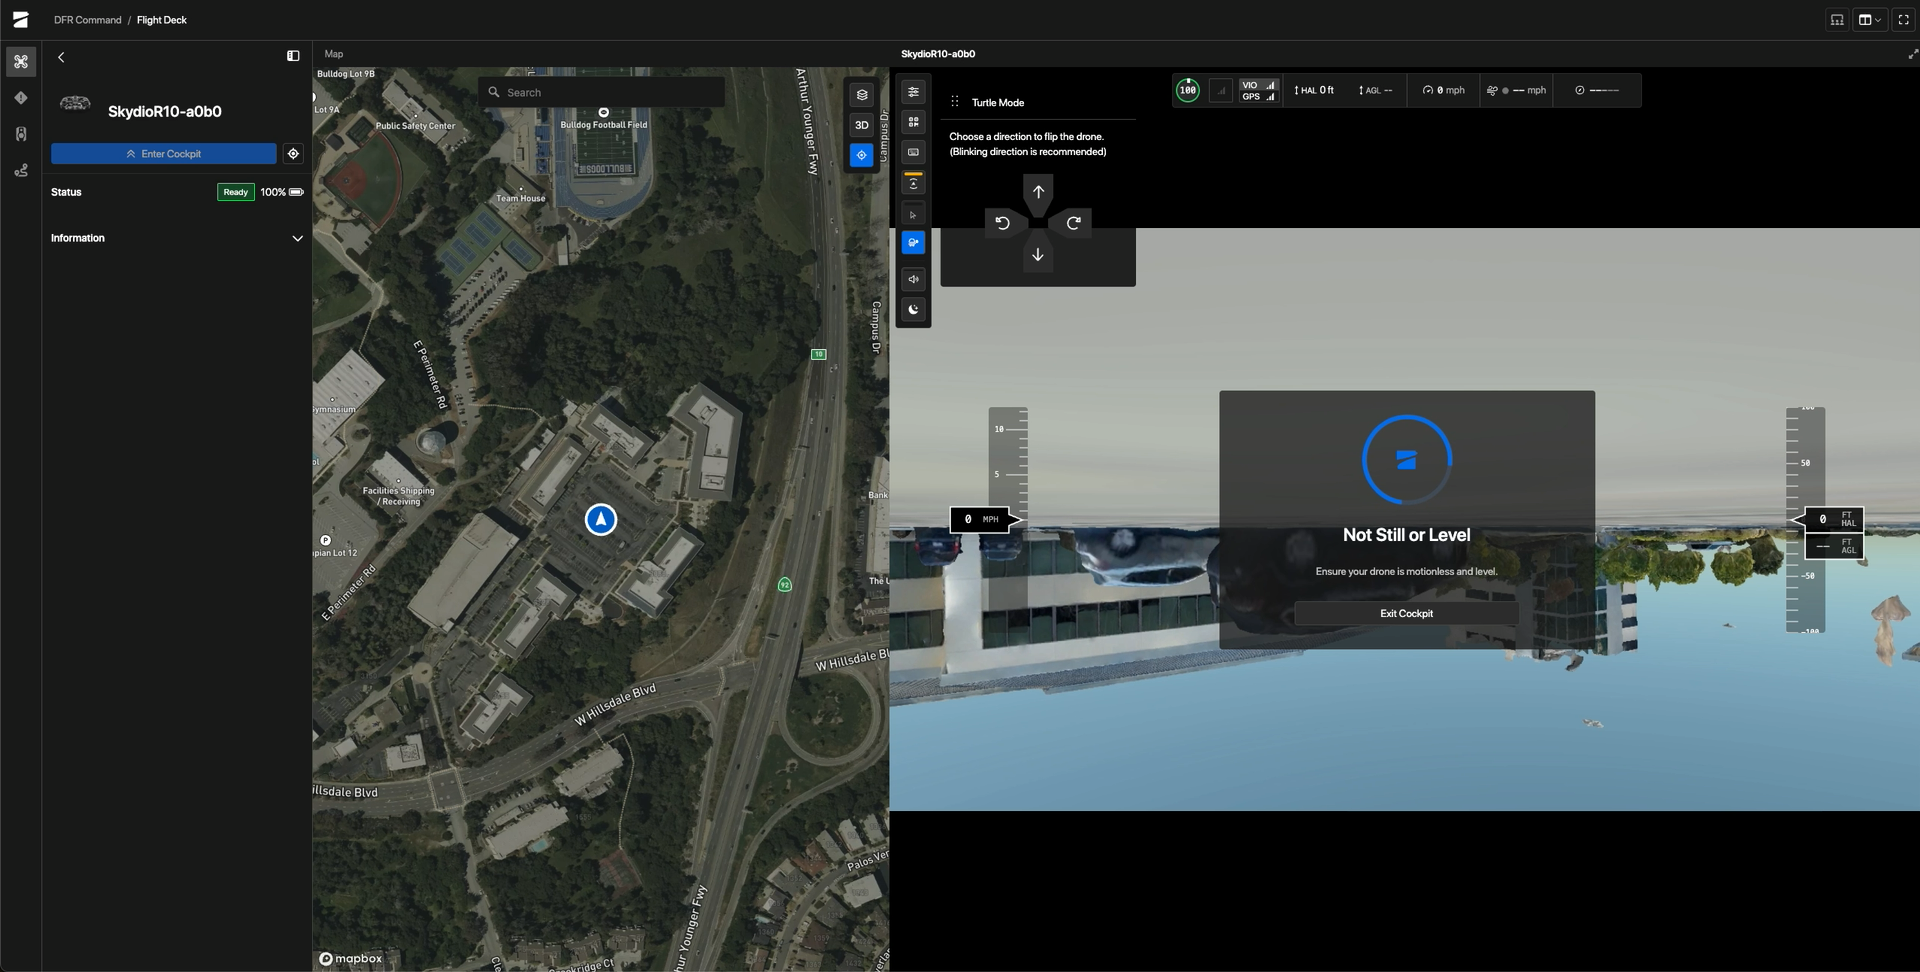
Task: Click the Public Safety Center map label
Action: point(415,126)
